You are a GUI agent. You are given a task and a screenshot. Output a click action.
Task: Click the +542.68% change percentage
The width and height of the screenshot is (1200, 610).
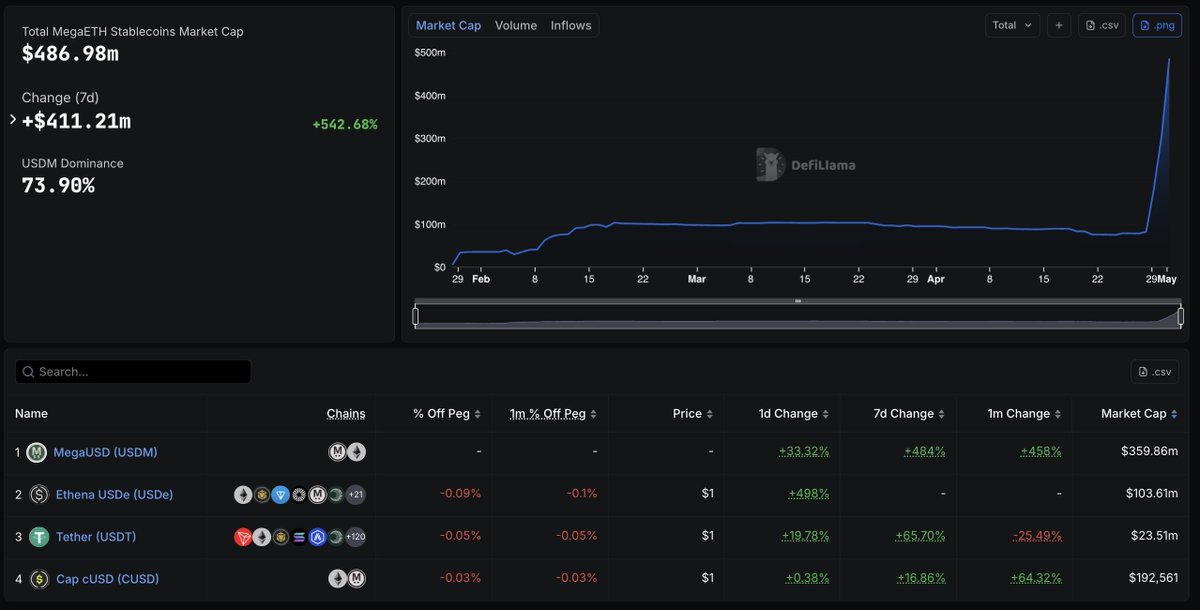pos(345,125)
